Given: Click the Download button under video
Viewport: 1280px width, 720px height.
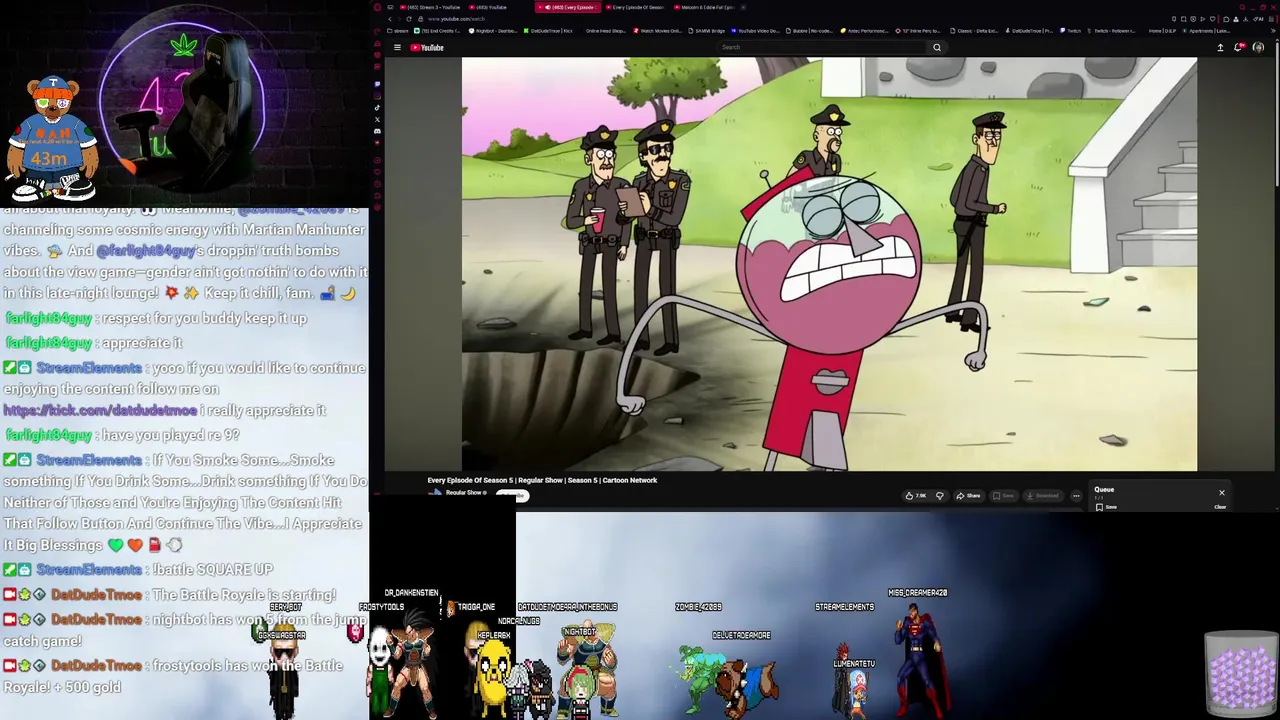Looking at the screenshot, I should (1041, 496).
